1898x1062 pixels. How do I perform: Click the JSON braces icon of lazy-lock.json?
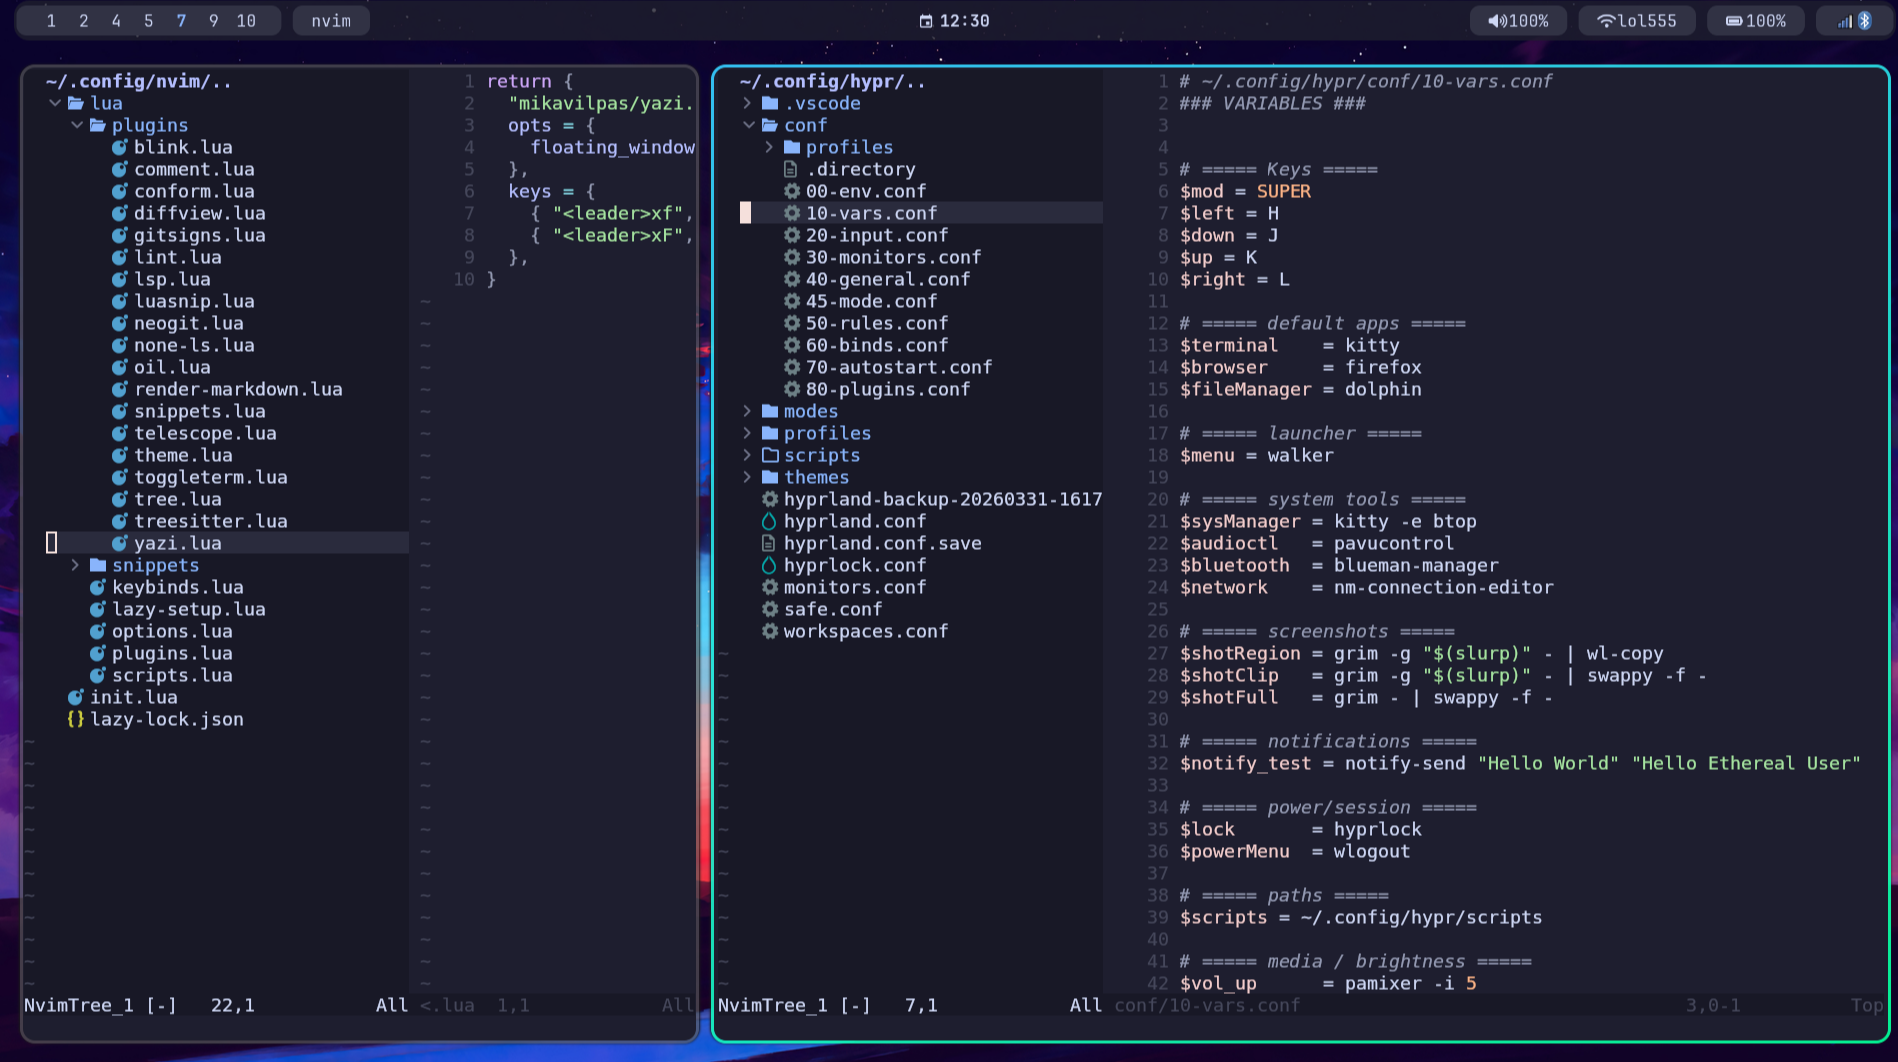(x=75, y=719)
